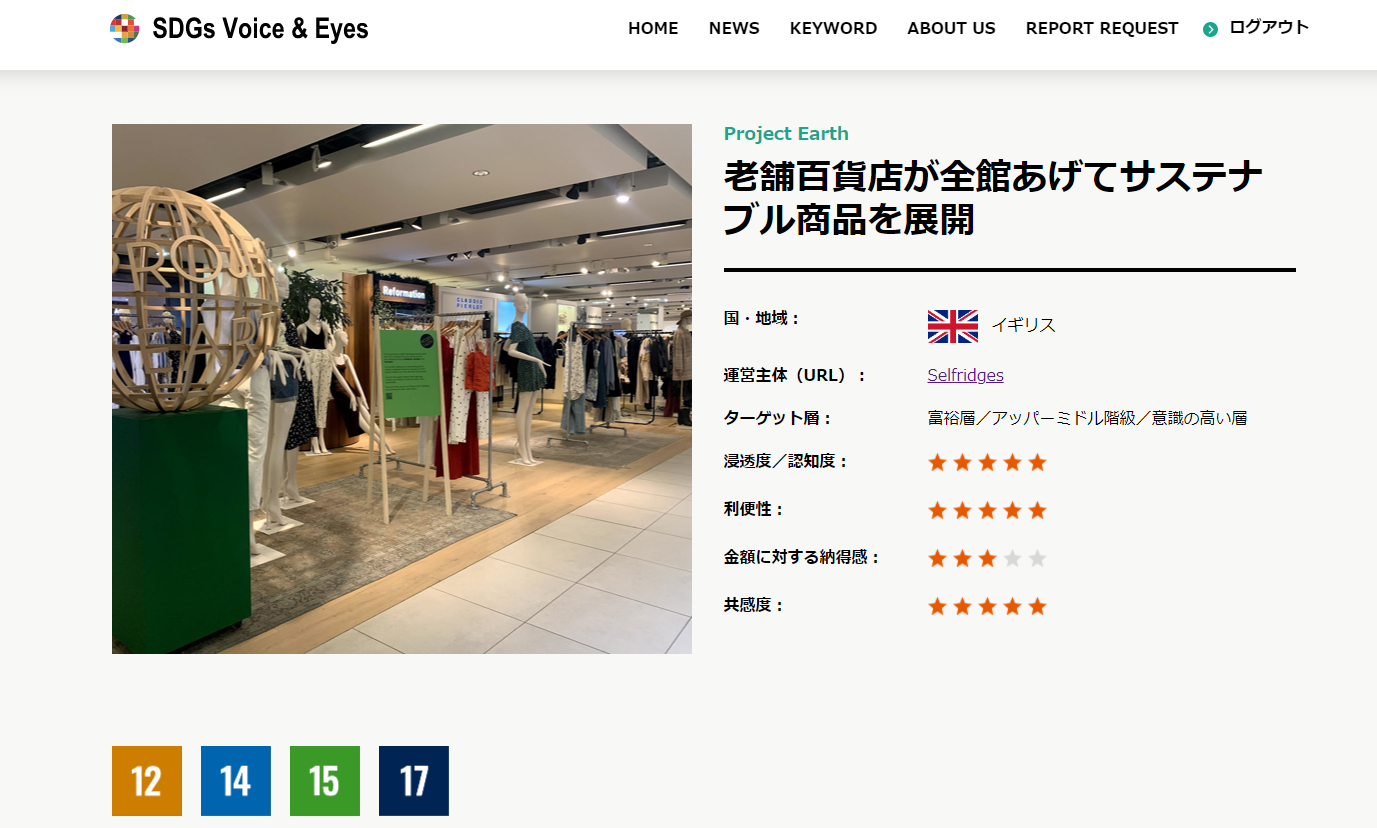Select the green SDG 15 icon
Screen dimensions: 1377x828
pyautogui.click(x=325, y=781)
